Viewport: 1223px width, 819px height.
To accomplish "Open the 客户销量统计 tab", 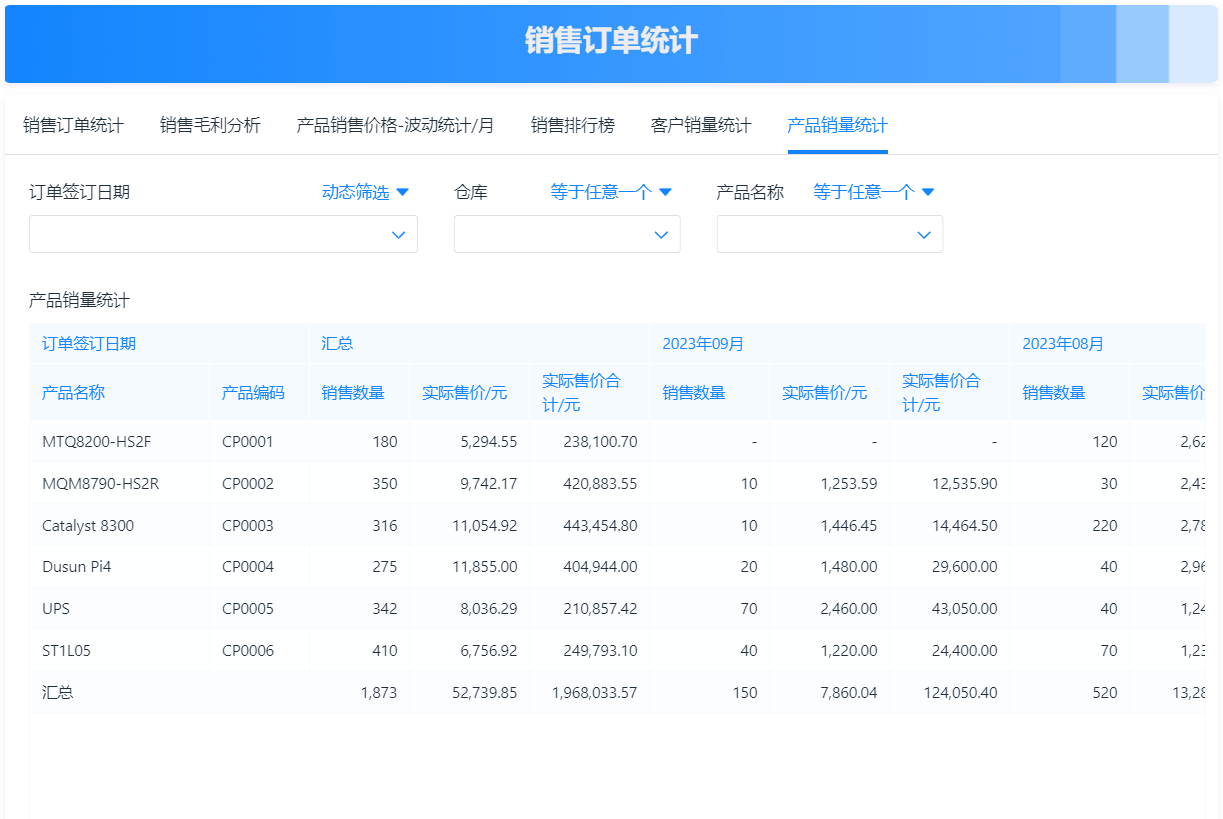I will 700,125.
